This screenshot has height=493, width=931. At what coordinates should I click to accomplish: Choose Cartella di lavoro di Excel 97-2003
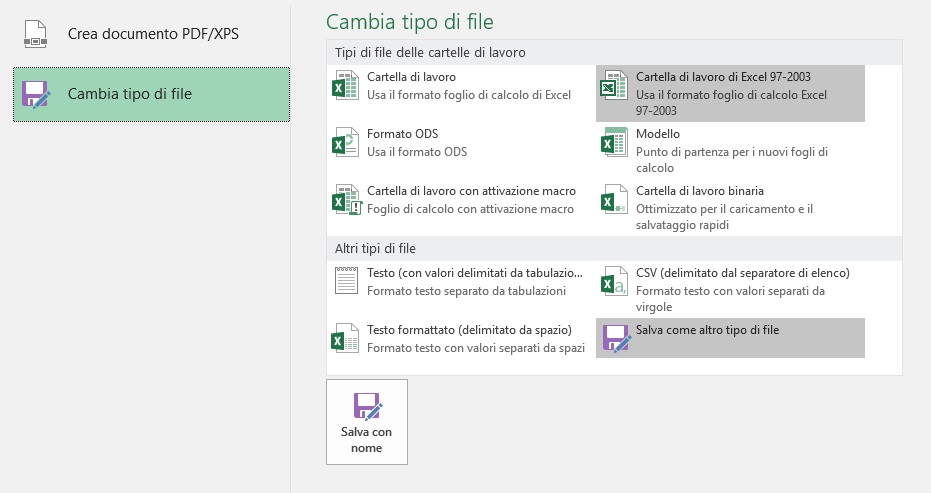click(x=730, y=94)
